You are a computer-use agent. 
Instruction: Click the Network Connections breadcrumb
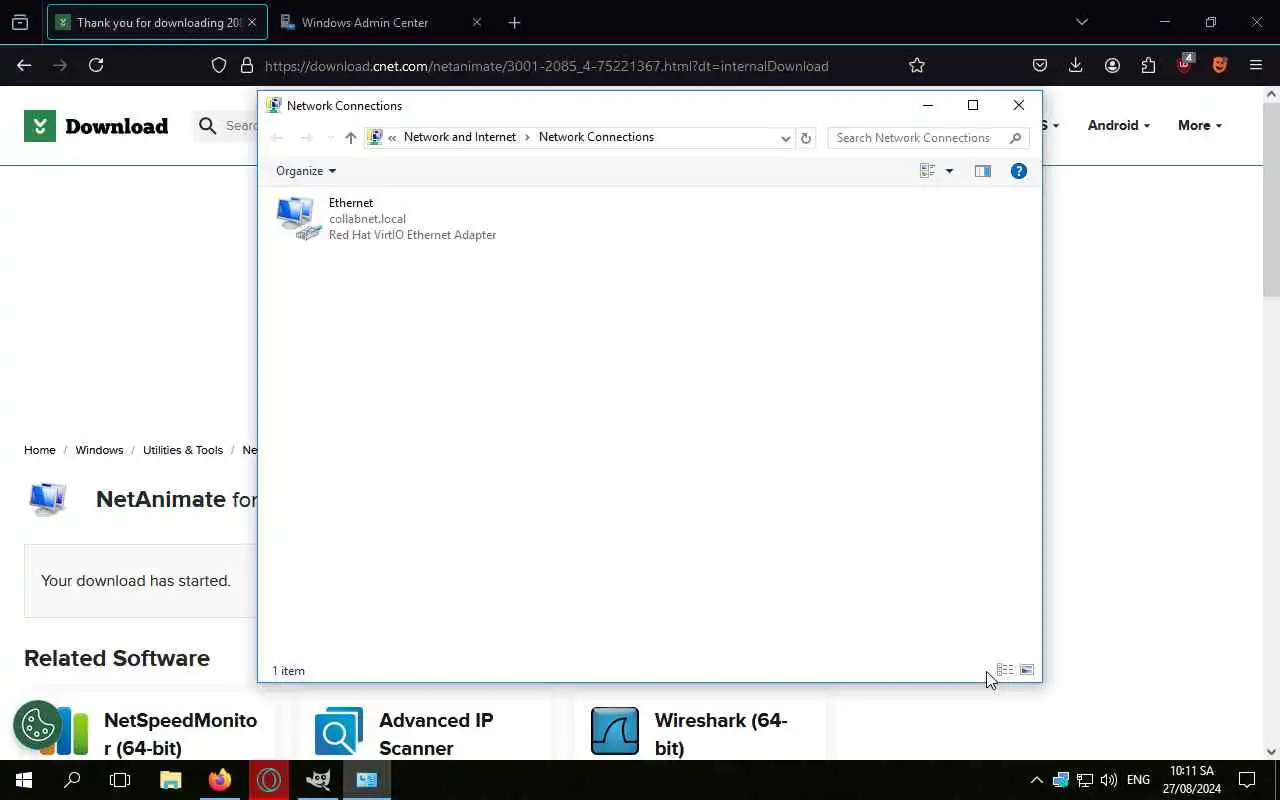pos(596,137)
